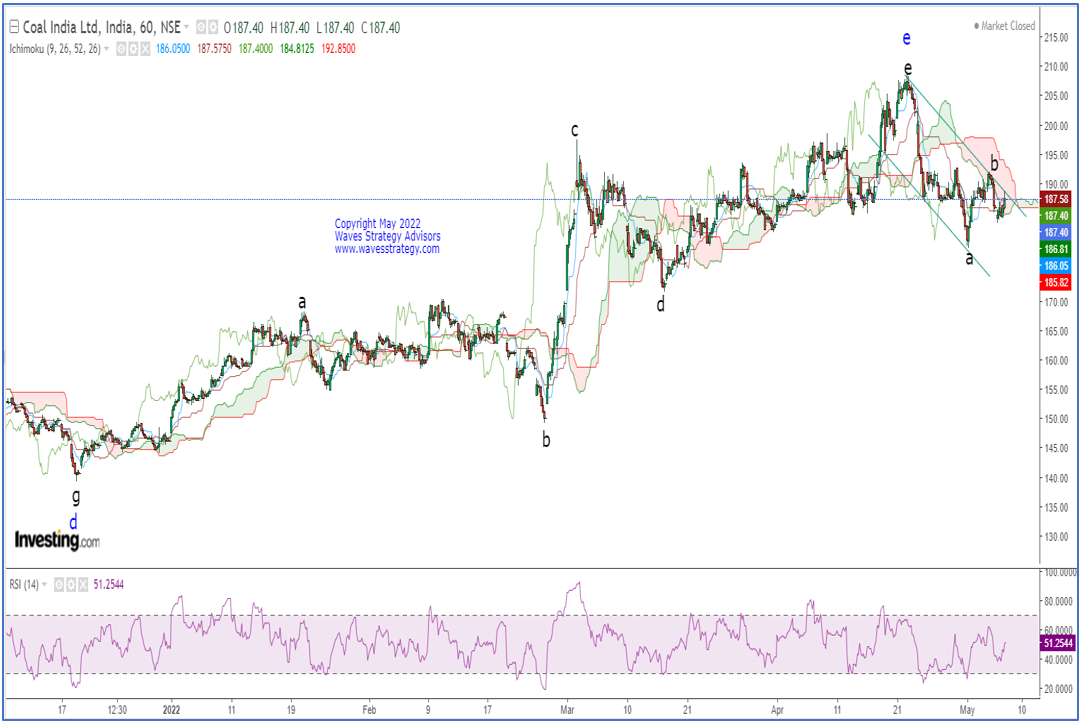Click the red 185.82 price axis label
The image size is (1083, 724).
pyautogui.click(x=1055, y=283)
